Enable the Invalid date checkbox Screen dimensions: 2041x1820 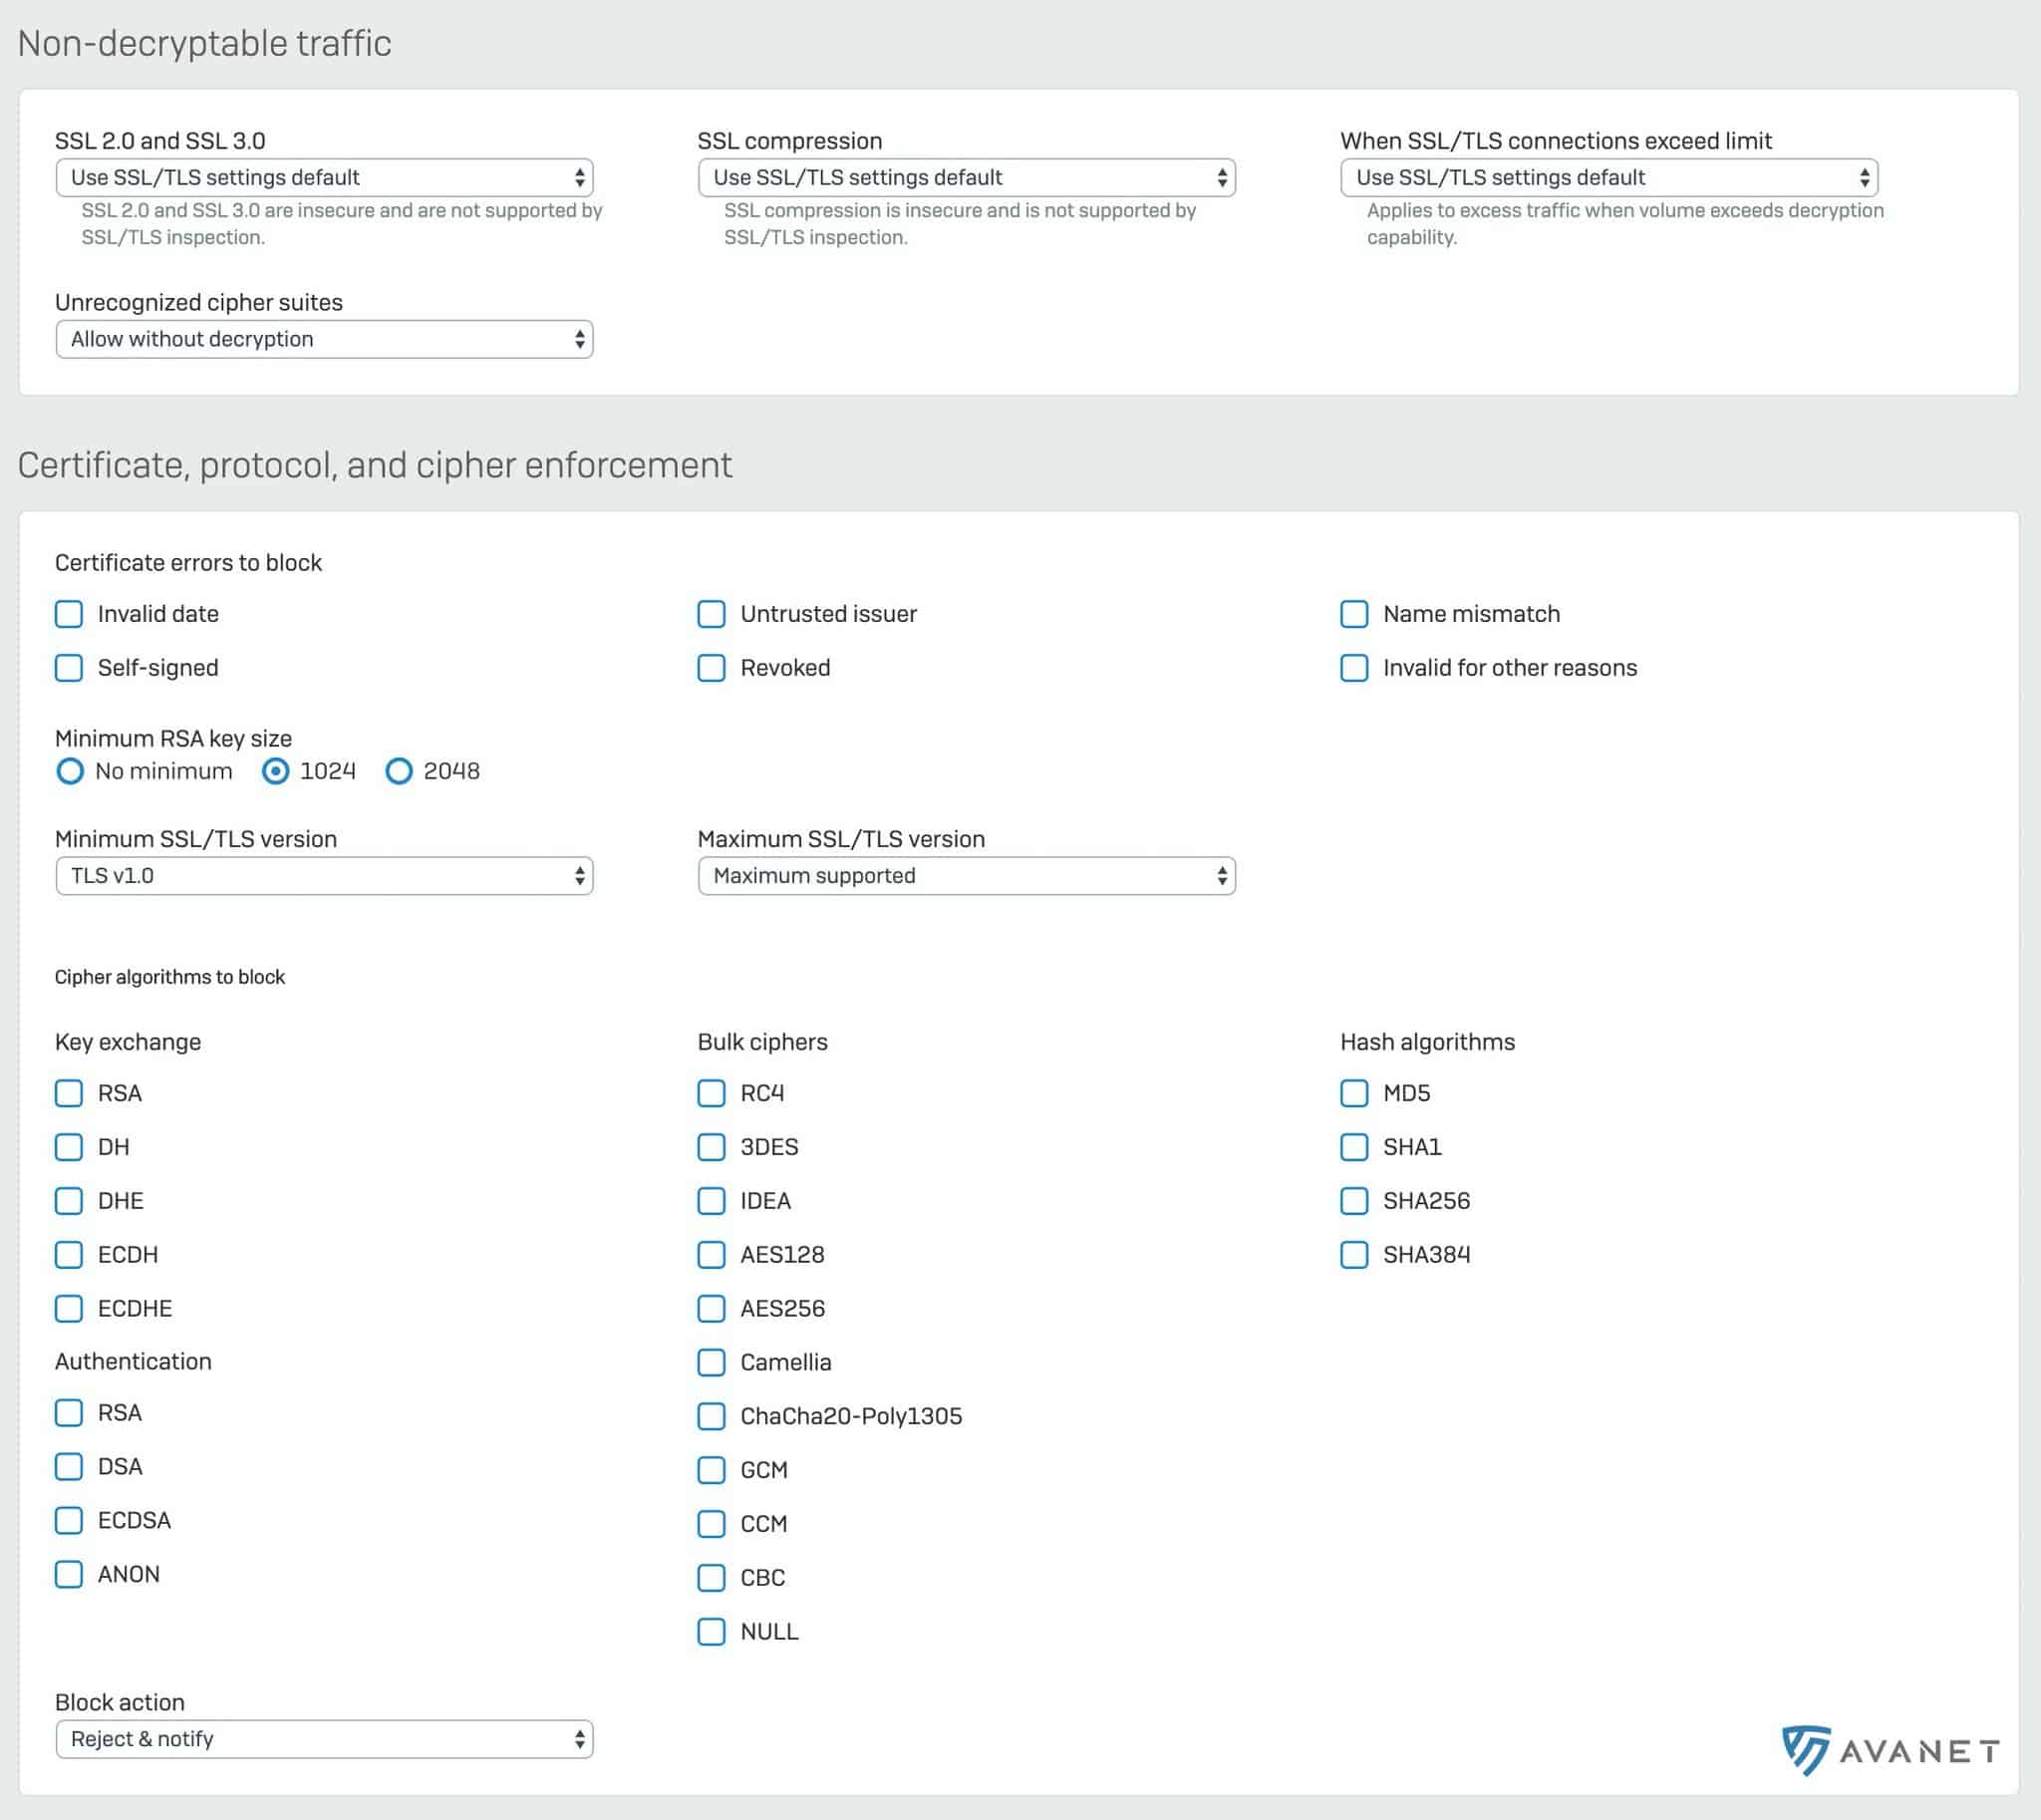69,614
